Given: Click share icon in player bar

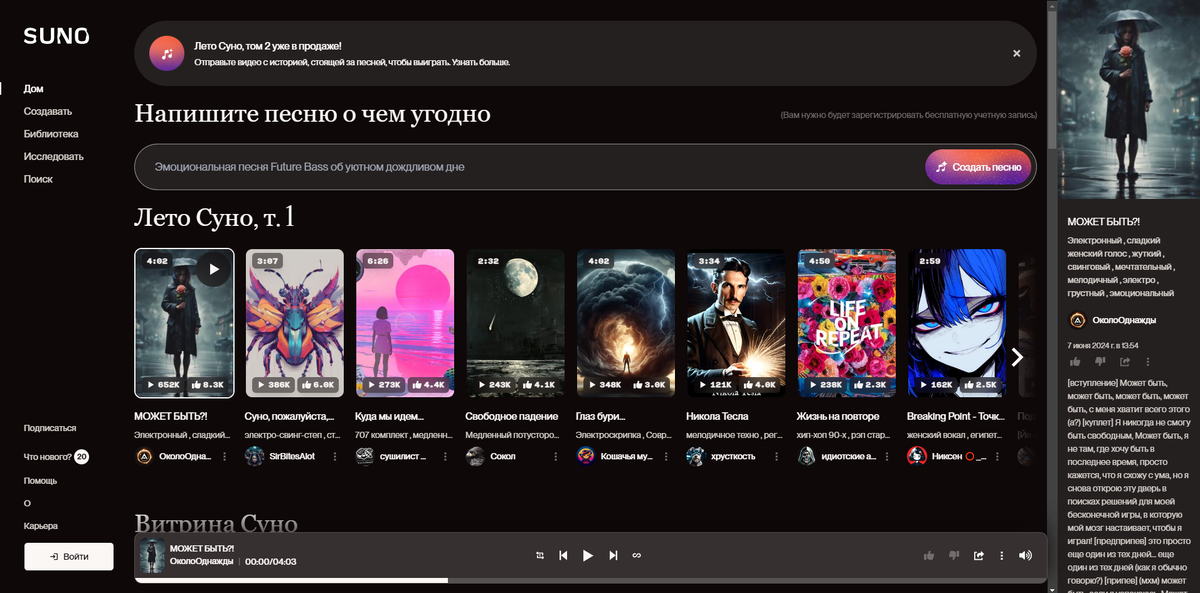Looking at the screenshot, I should coord(979,555).
